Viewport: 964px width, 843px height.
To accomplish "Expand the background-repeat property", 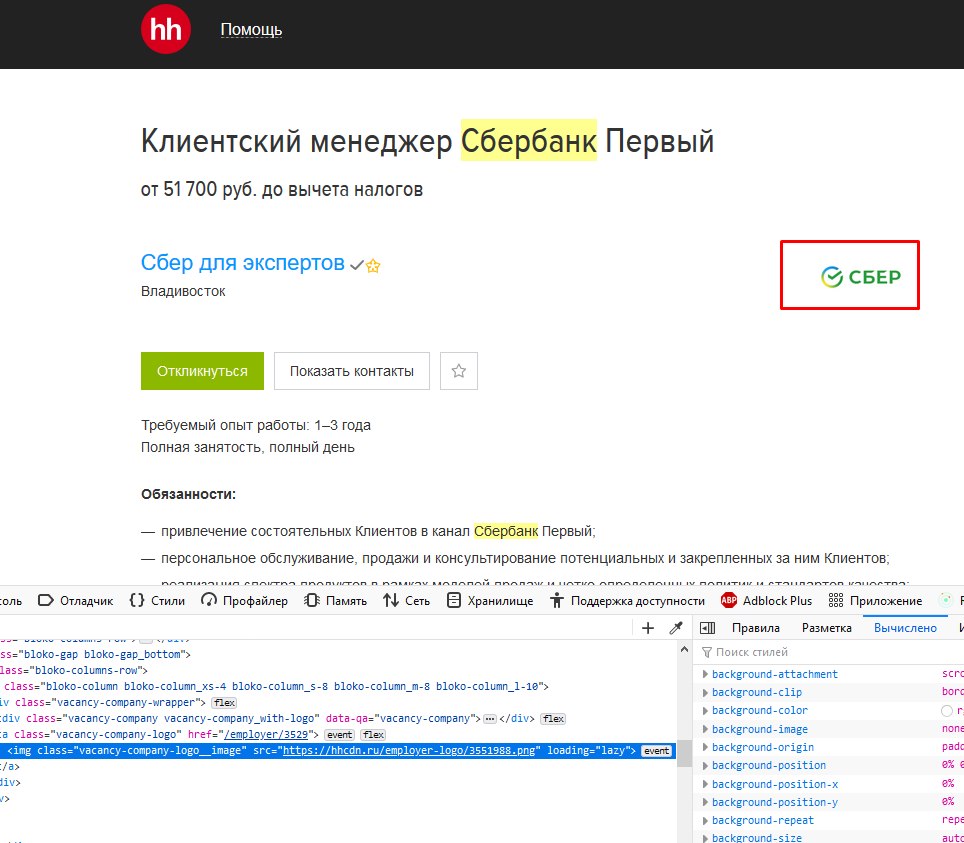I will pyautogui.click(x=705, y=820).
